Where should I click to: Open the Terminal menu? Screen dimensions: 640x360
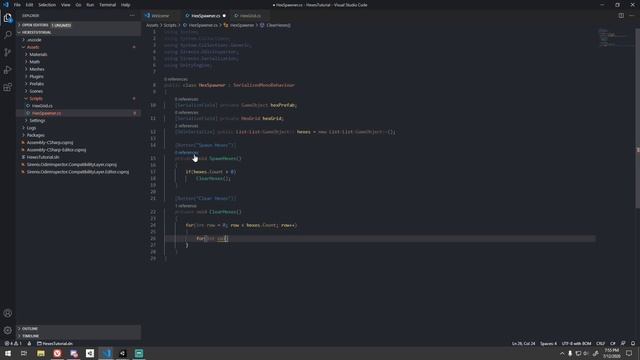[x=107, y=5]
